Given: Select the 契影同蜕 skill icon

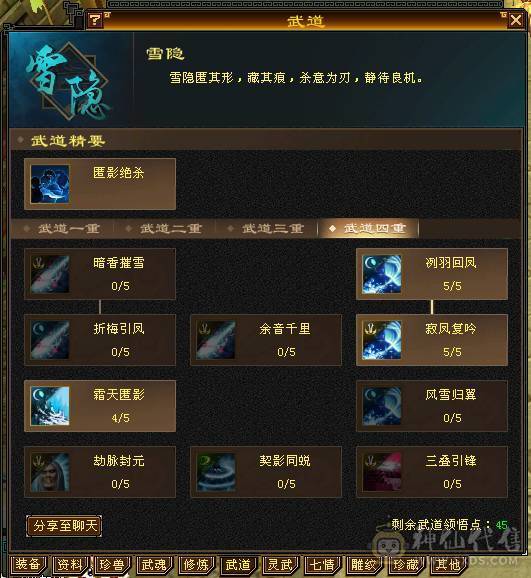Looking at the screenshot, I should tap(216, 472).
